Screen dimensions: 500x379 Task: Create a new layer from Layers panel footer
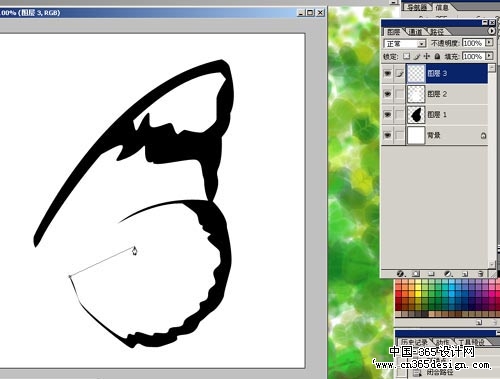[465, 274]
